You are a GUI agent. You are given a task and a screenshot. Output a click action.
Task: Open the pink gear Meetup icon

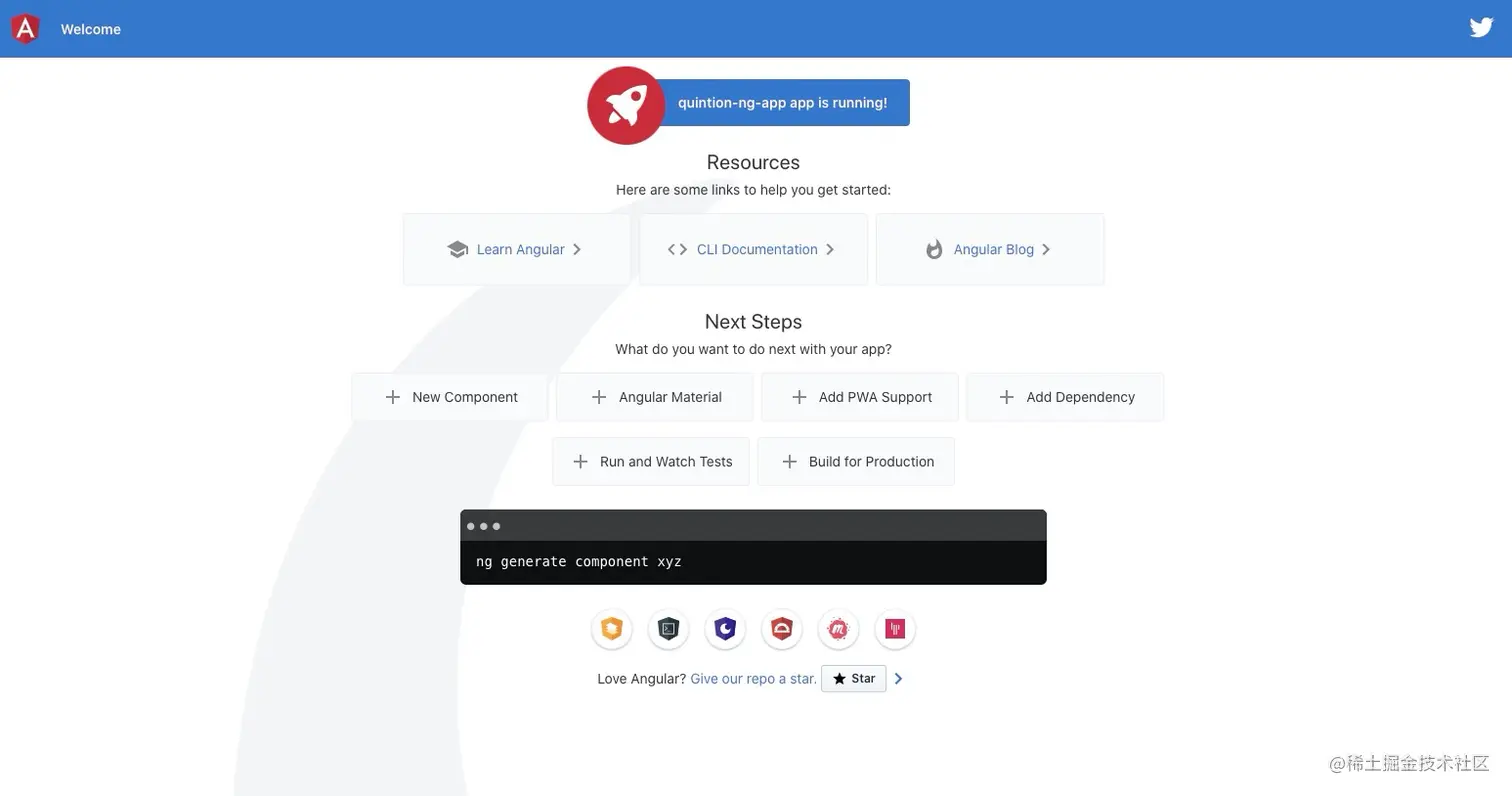[838, 629]
